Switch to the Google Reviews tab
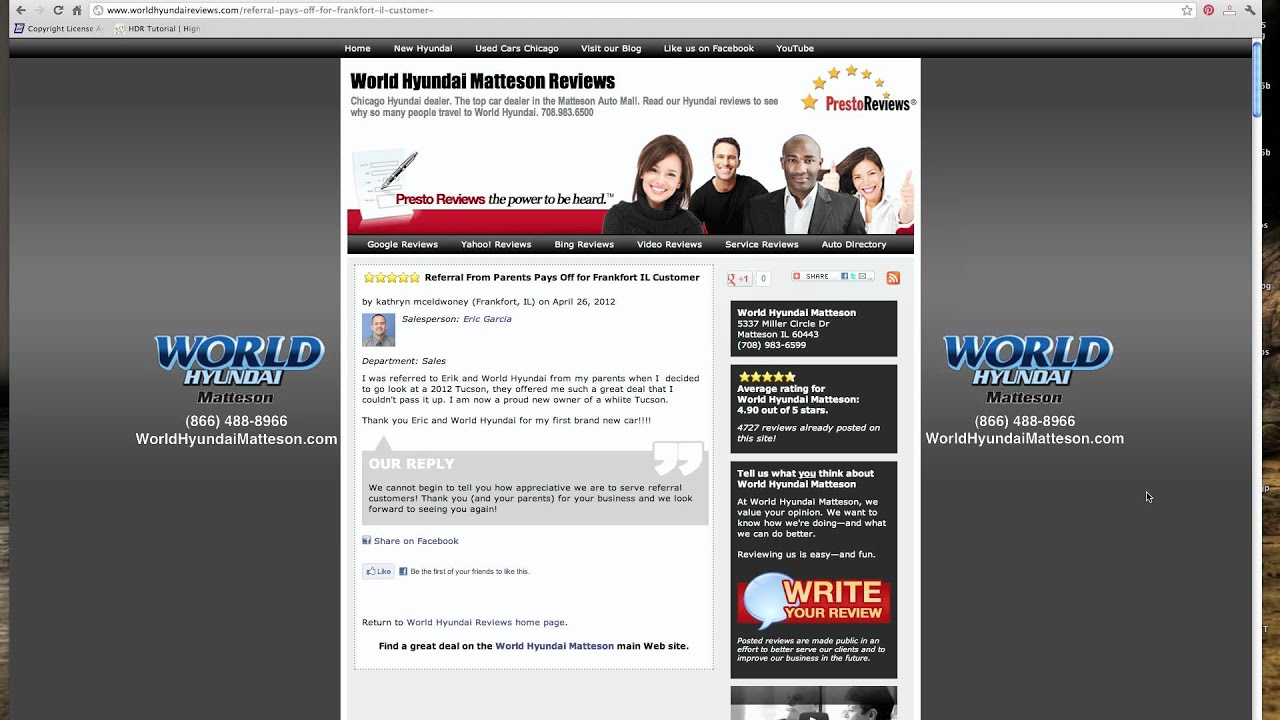This screenshot has width=1280, height=720. (402, 244)
